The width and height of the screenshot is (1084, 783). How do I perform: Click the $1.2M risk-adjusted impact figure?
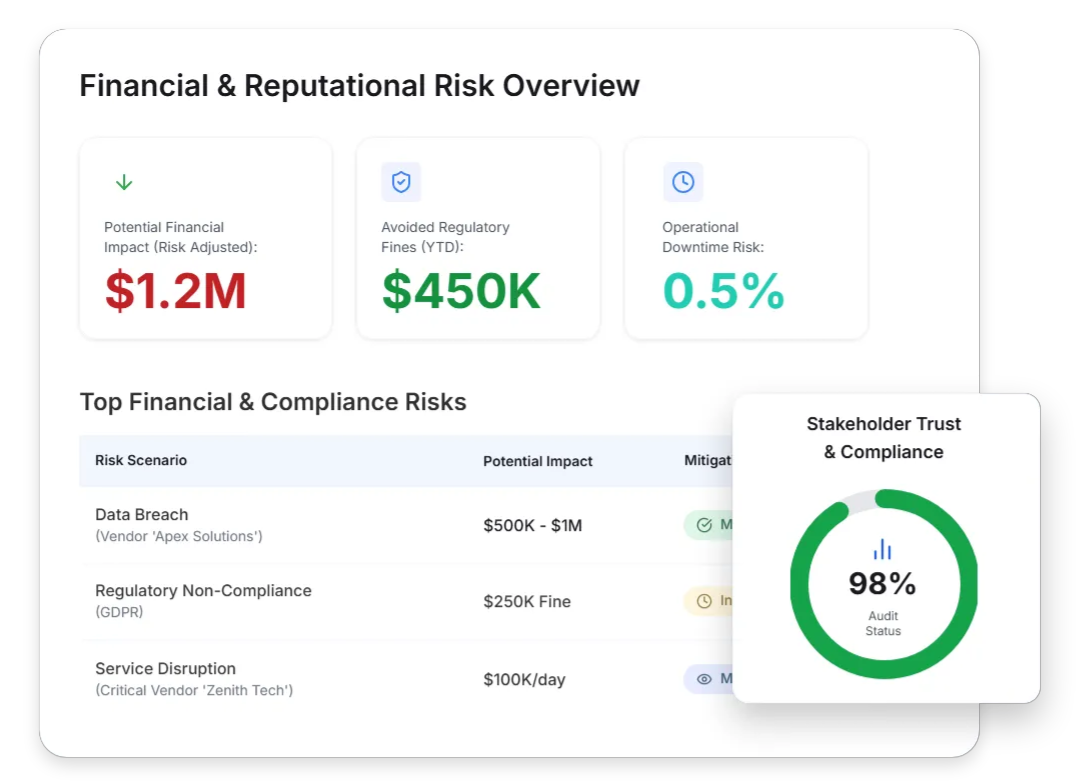pyautogui.click(x=175, y=292)
